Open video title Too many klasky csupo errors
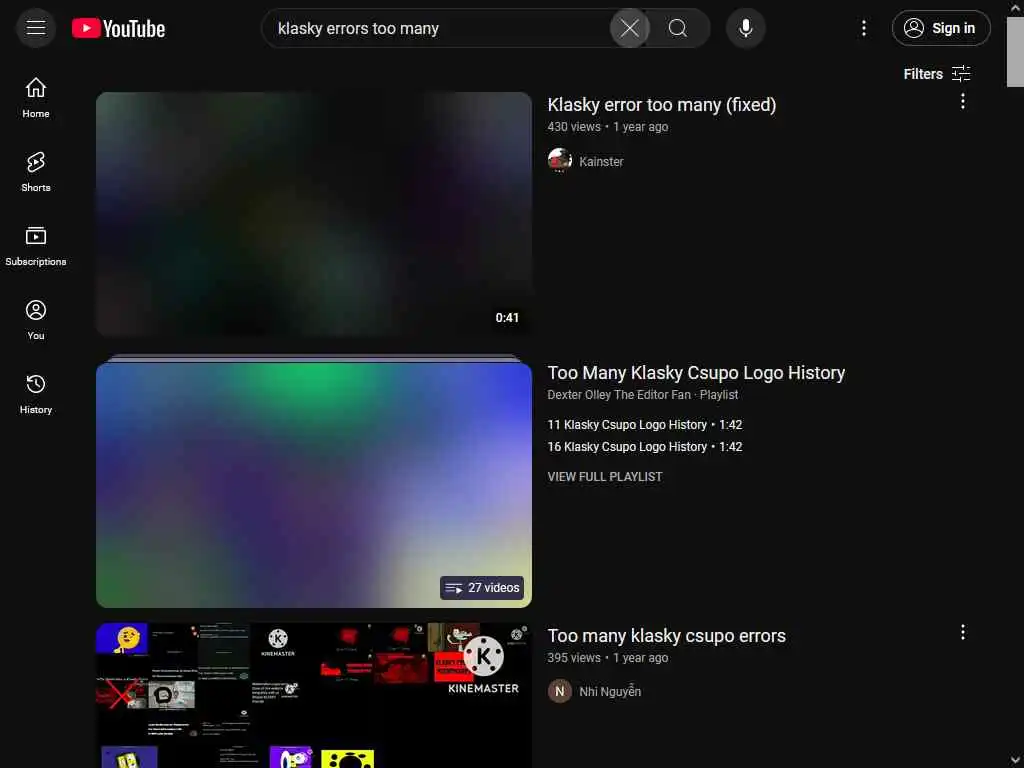This screenshot has height=768, width=1024. click(x=666, y=635)
